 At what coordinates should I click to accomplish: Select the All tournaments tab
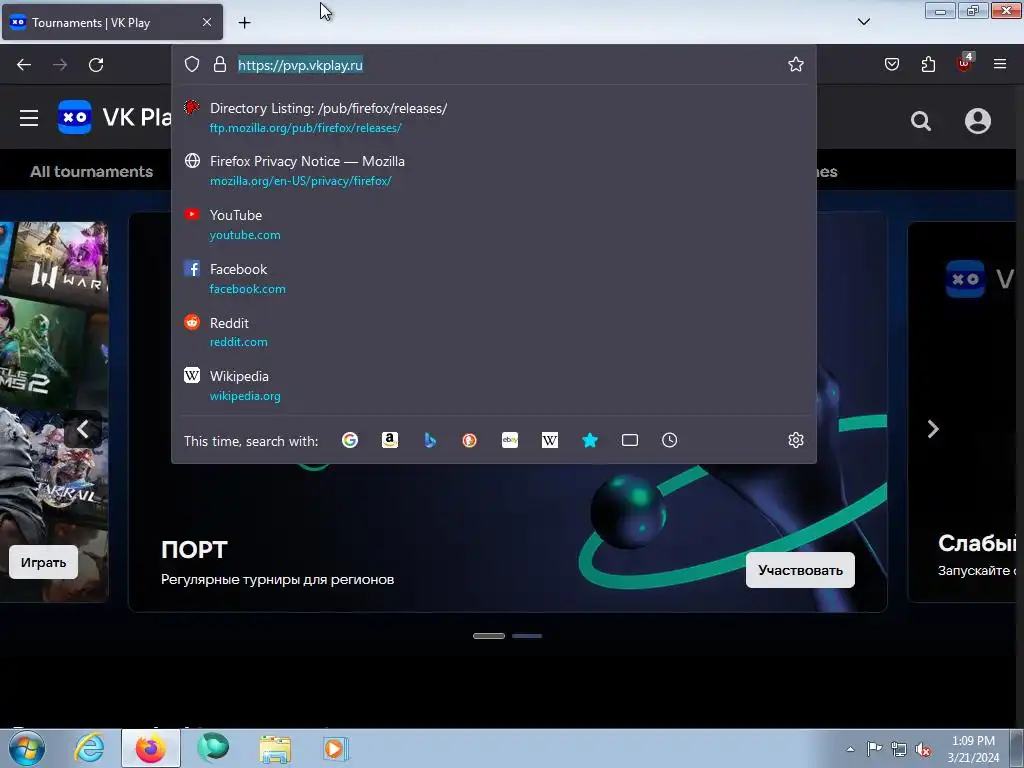tap(91, 172)
